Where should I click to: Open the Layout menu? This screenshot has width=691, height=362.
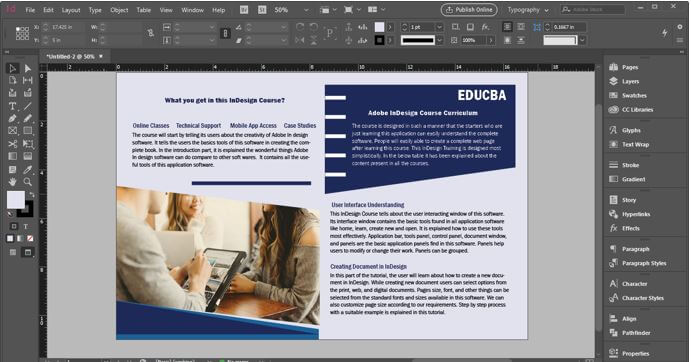(x=71, y=10)
